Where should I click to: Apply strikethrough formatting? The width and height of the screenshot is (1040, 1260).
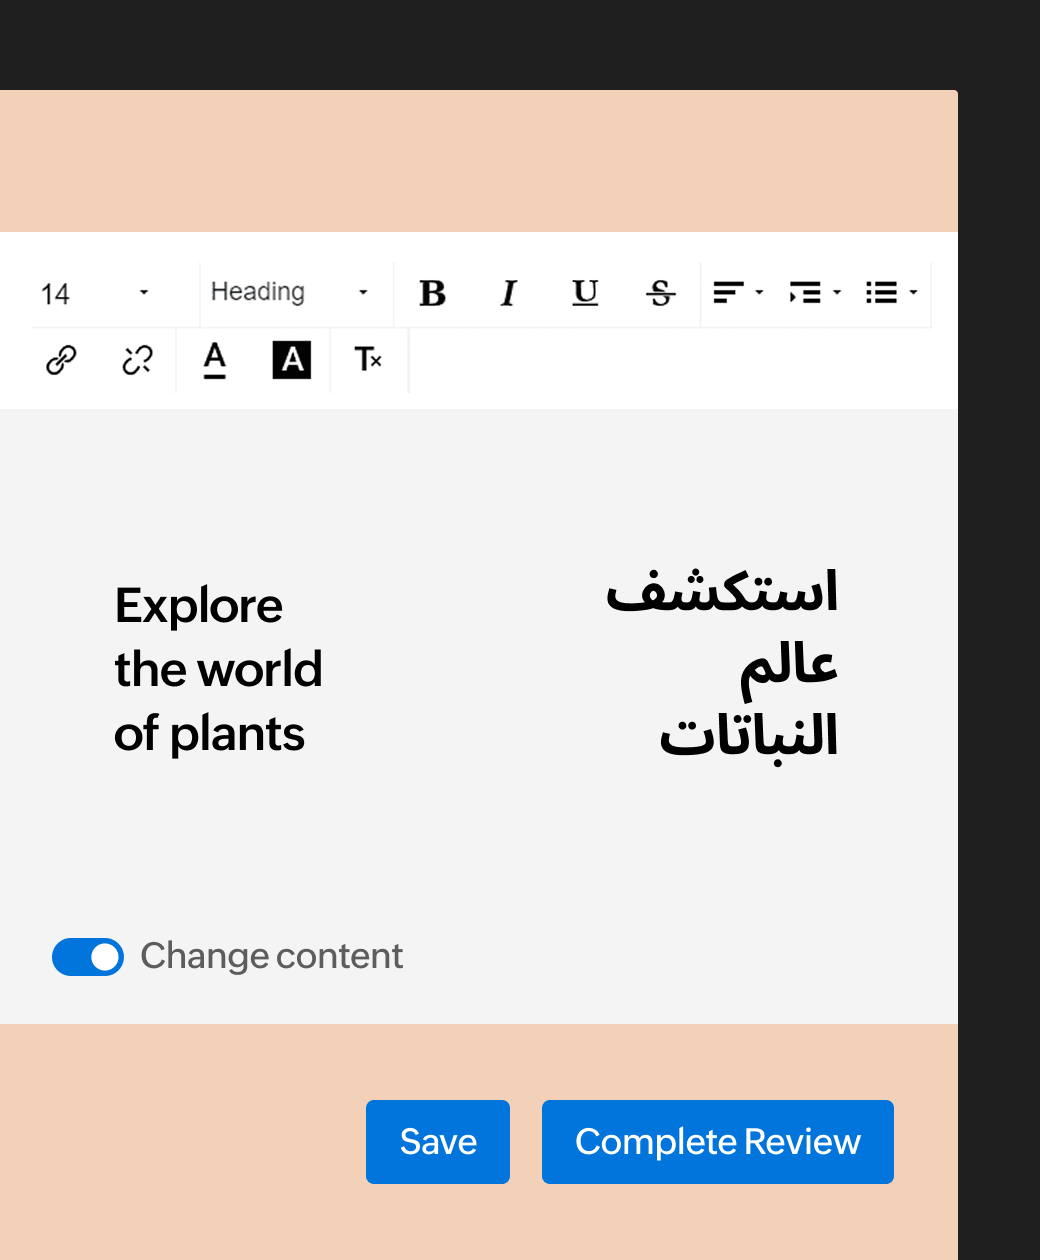(660, 293)
